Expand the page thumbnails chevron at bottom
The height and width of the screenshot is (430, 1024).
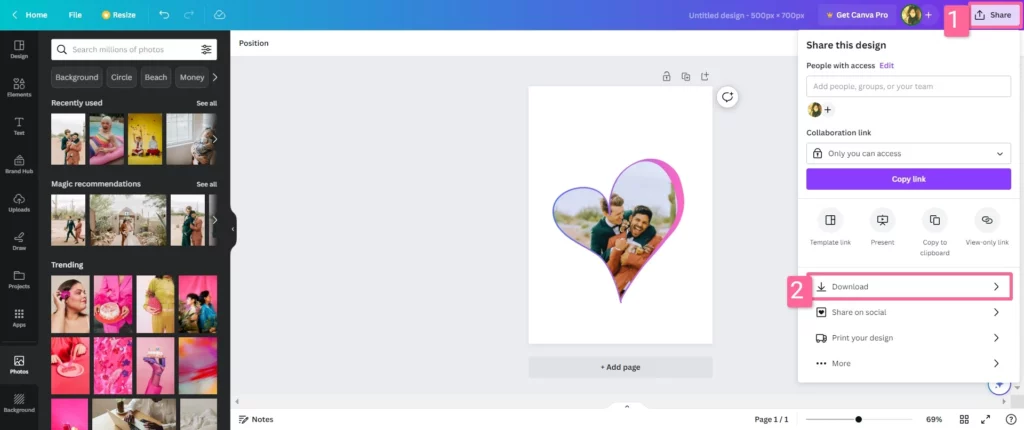coord(627,406)
